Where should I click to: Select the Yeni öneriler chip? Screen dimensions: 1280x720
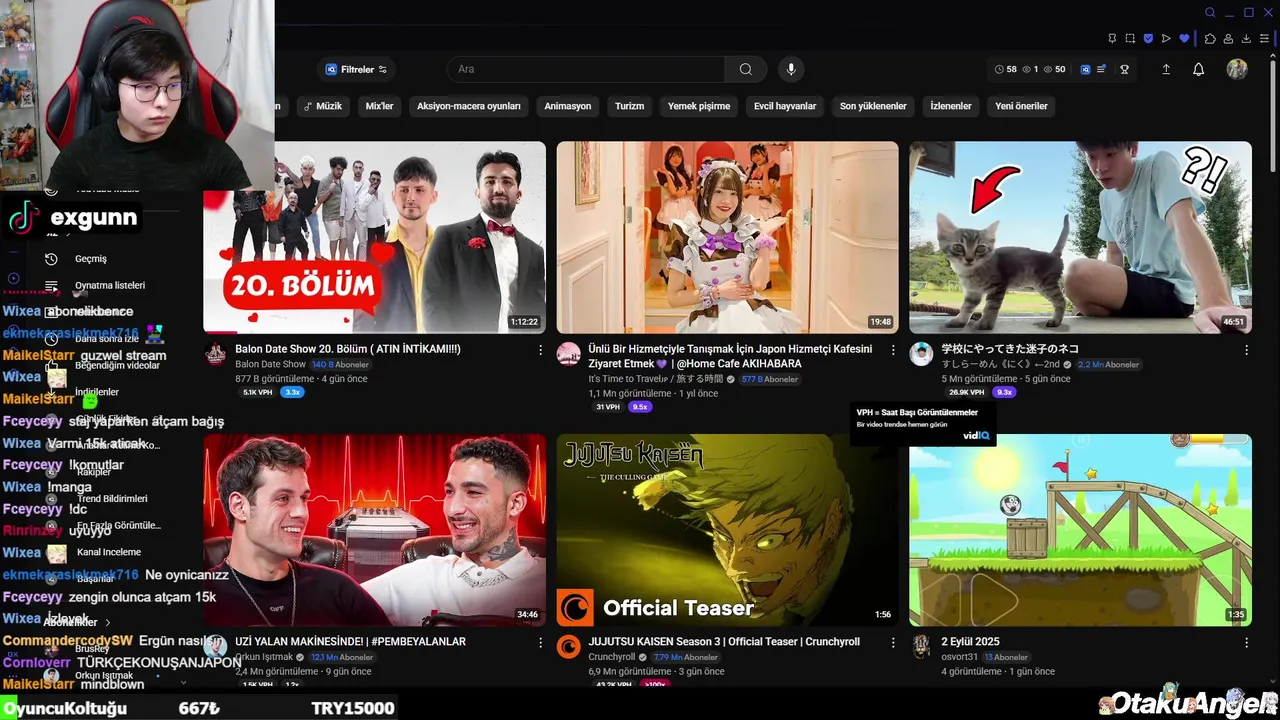pyautogui.click(x=1021, y=106)
